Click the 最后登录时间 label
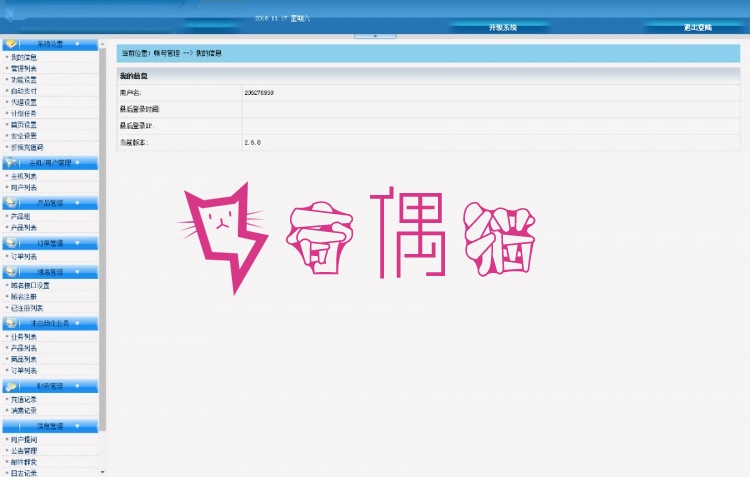The height and width of the screenshot is (477, 750). click(139, 110)
